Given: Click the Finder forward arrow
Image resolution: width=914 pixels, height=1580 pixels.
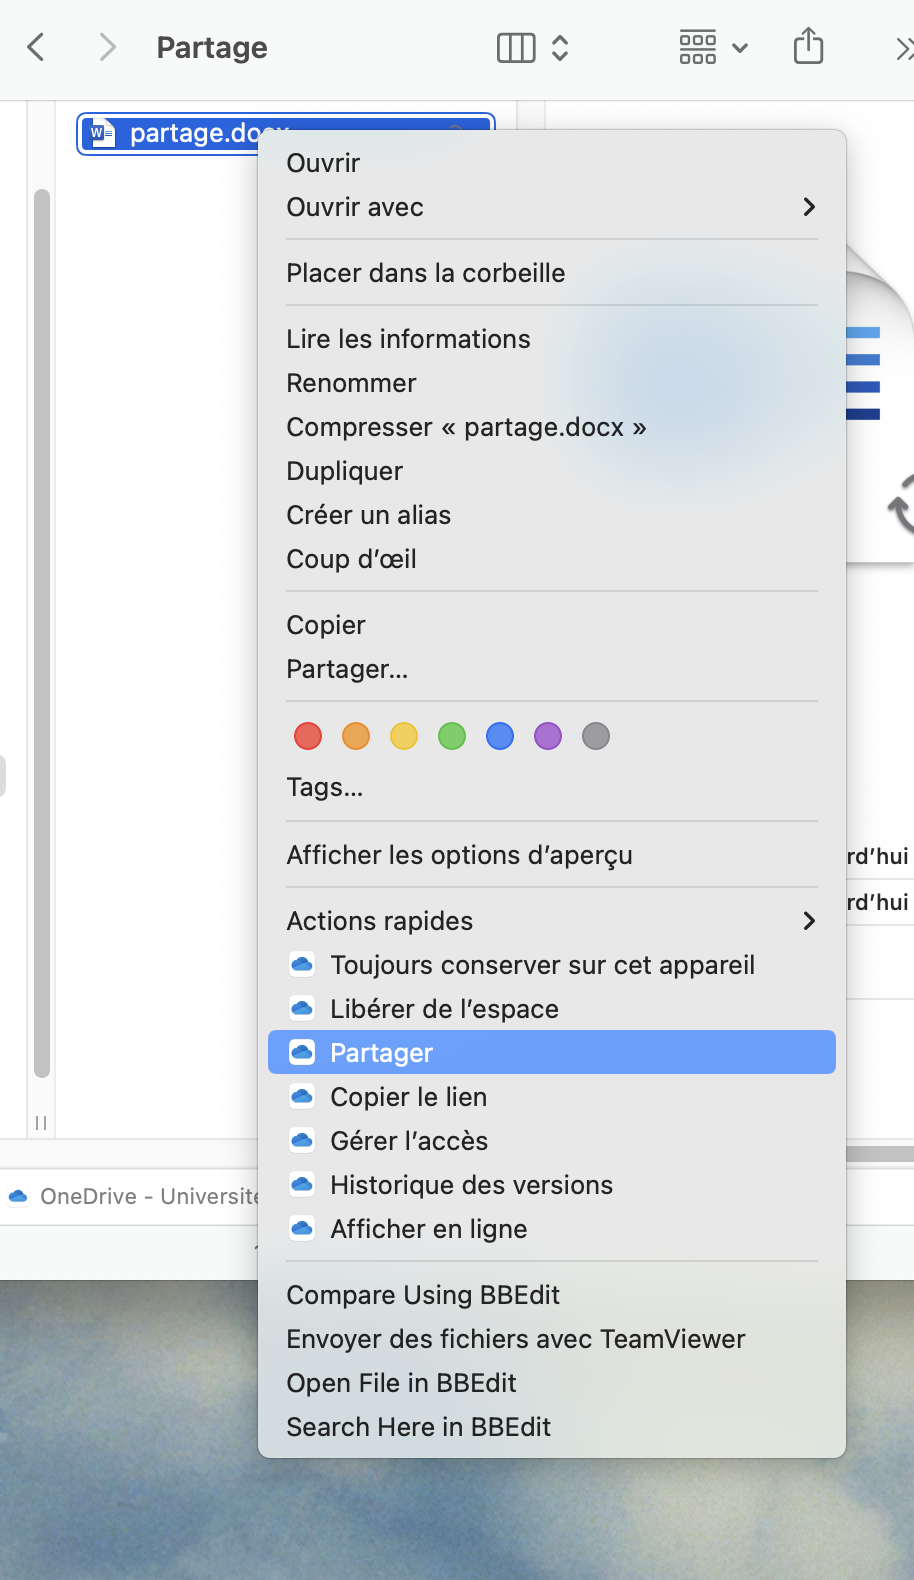Looking at the screenshot, I should pos(107,47).
